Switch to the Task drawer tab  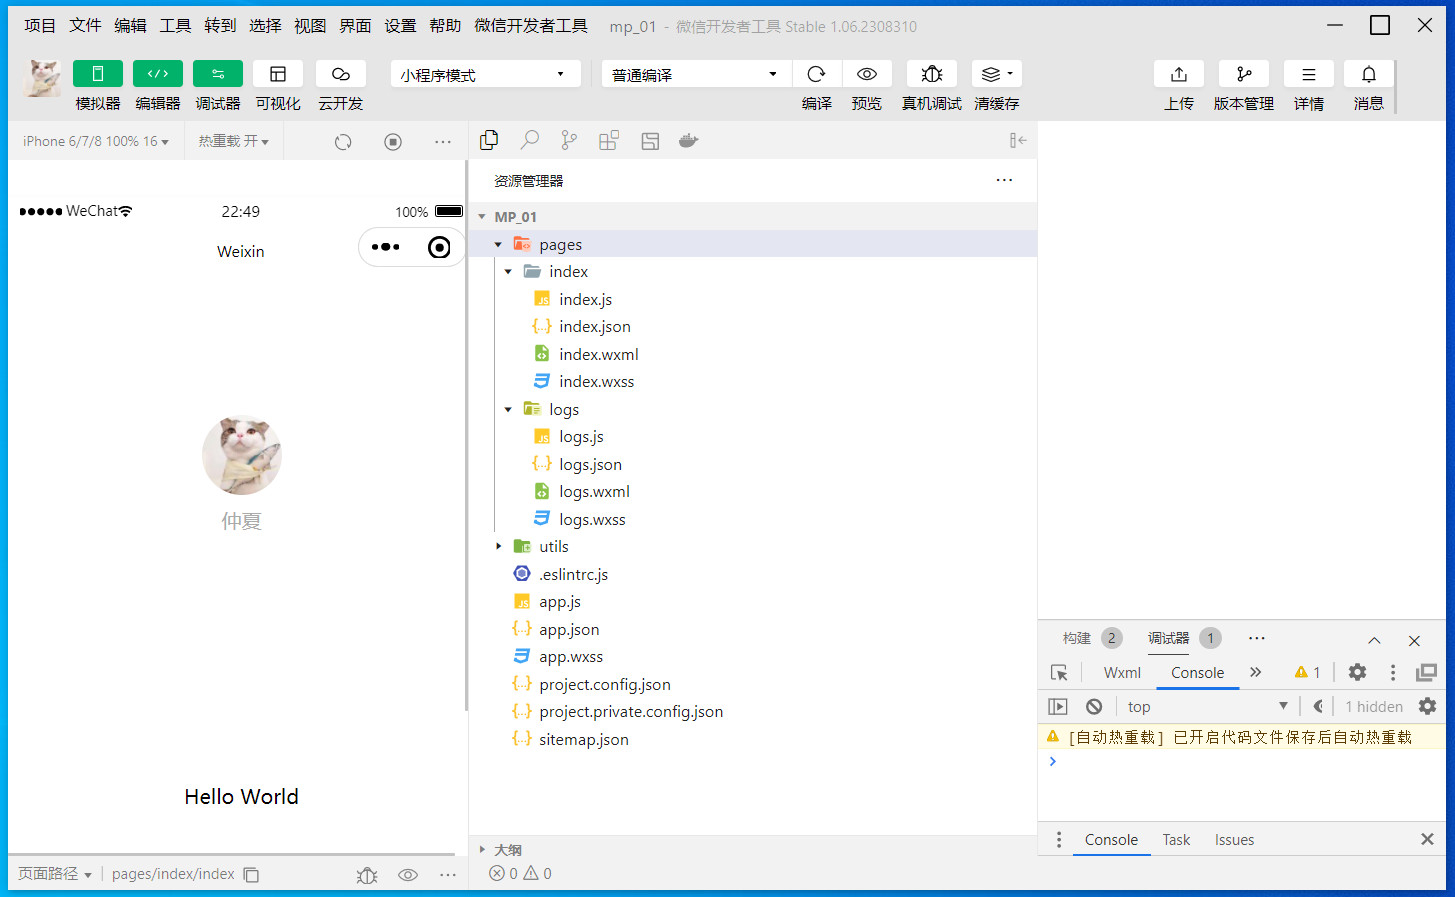coord(1176,840)
